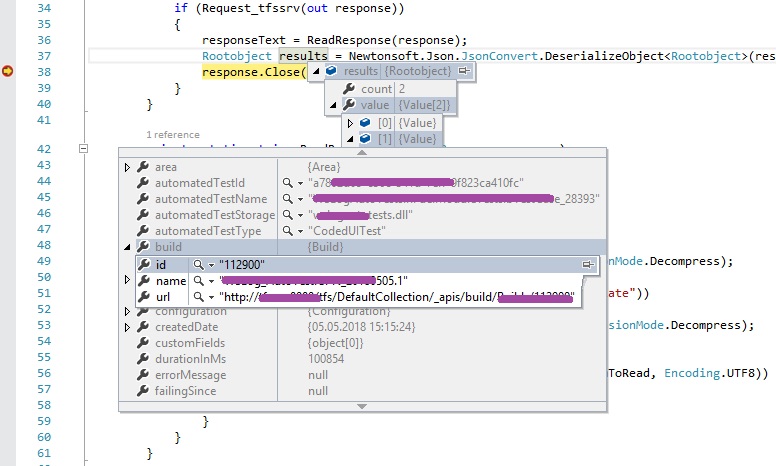Select the failingSince null value
The width and height of the screenshot is (776, 466).
[318, 391]
